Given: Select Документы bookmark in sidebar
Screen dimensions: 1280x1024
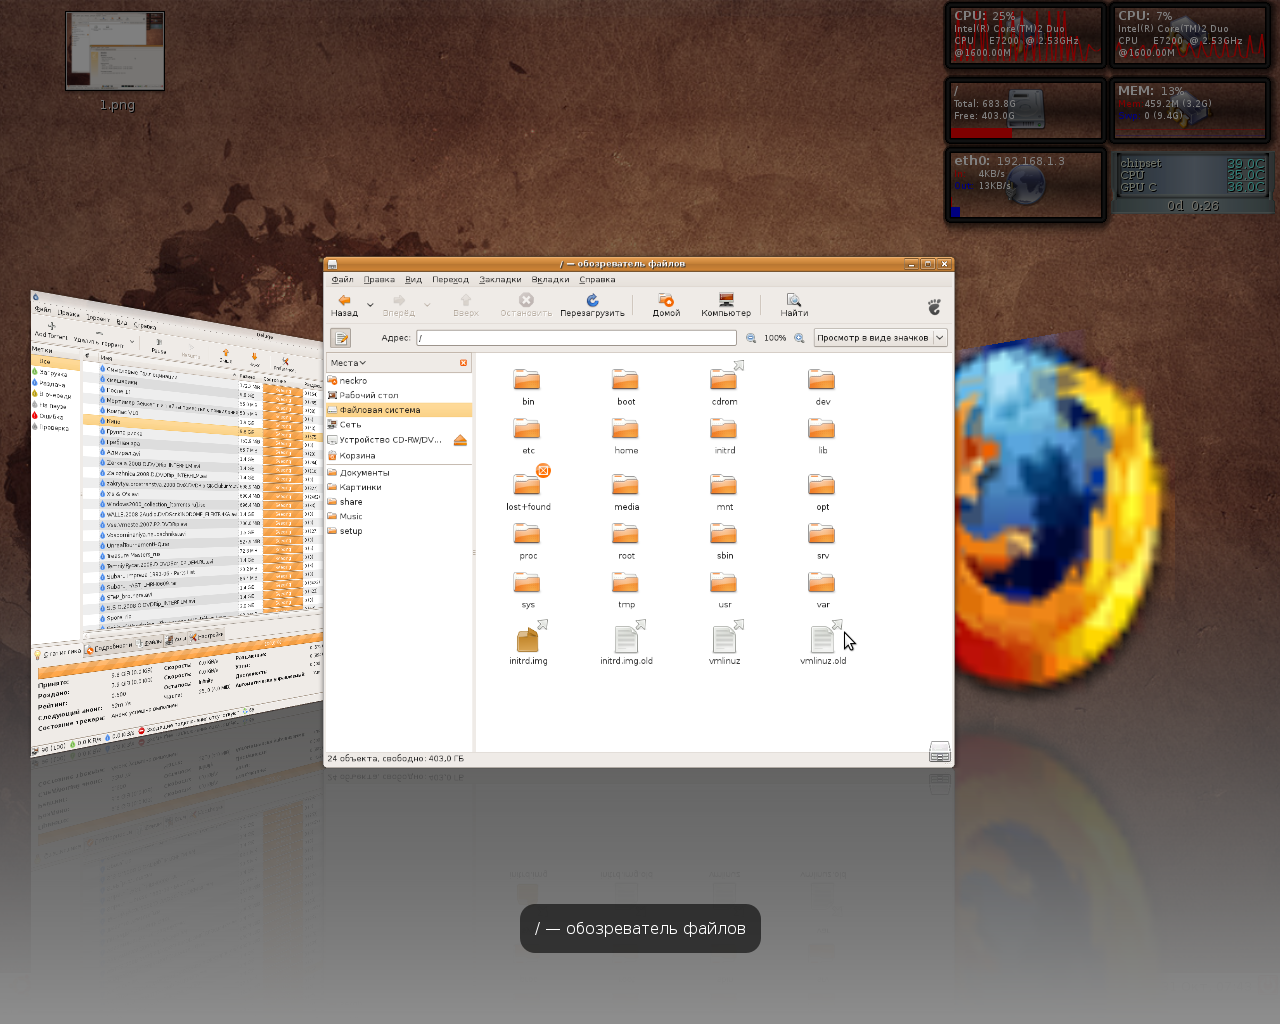Looking at the screenshot, I should coord(364,473).
